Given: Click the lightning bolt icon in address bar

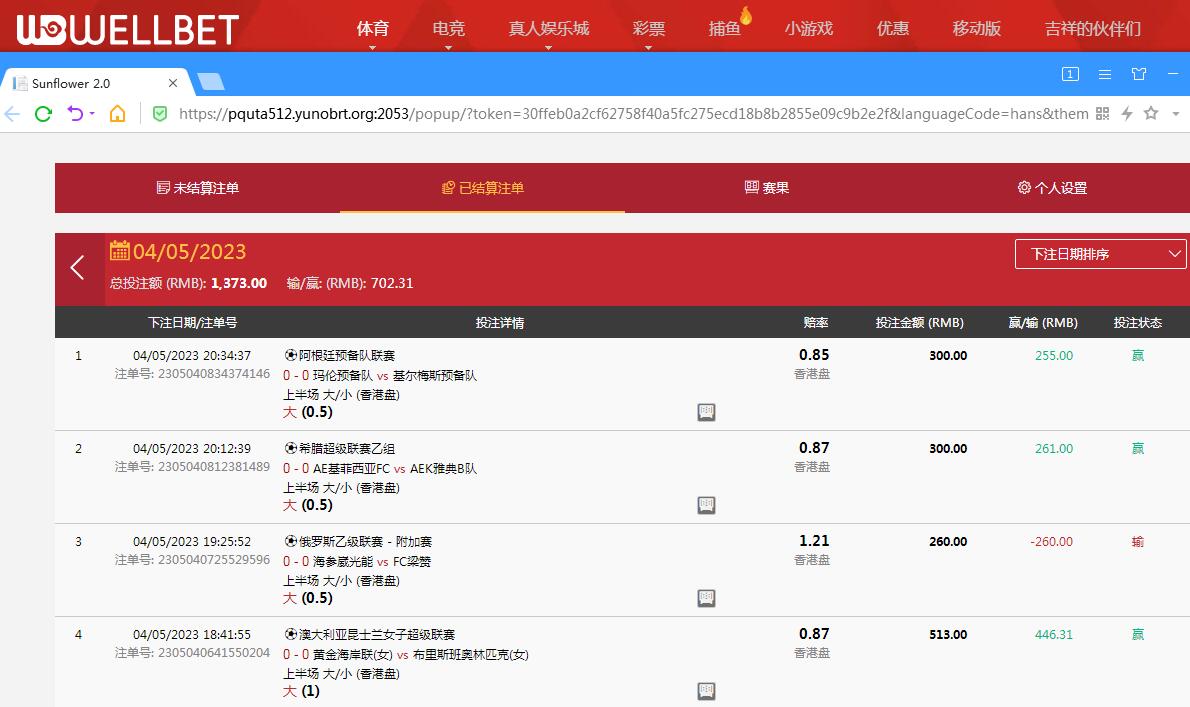Looking at the screenshot, I should click(x=1127, y=114).
